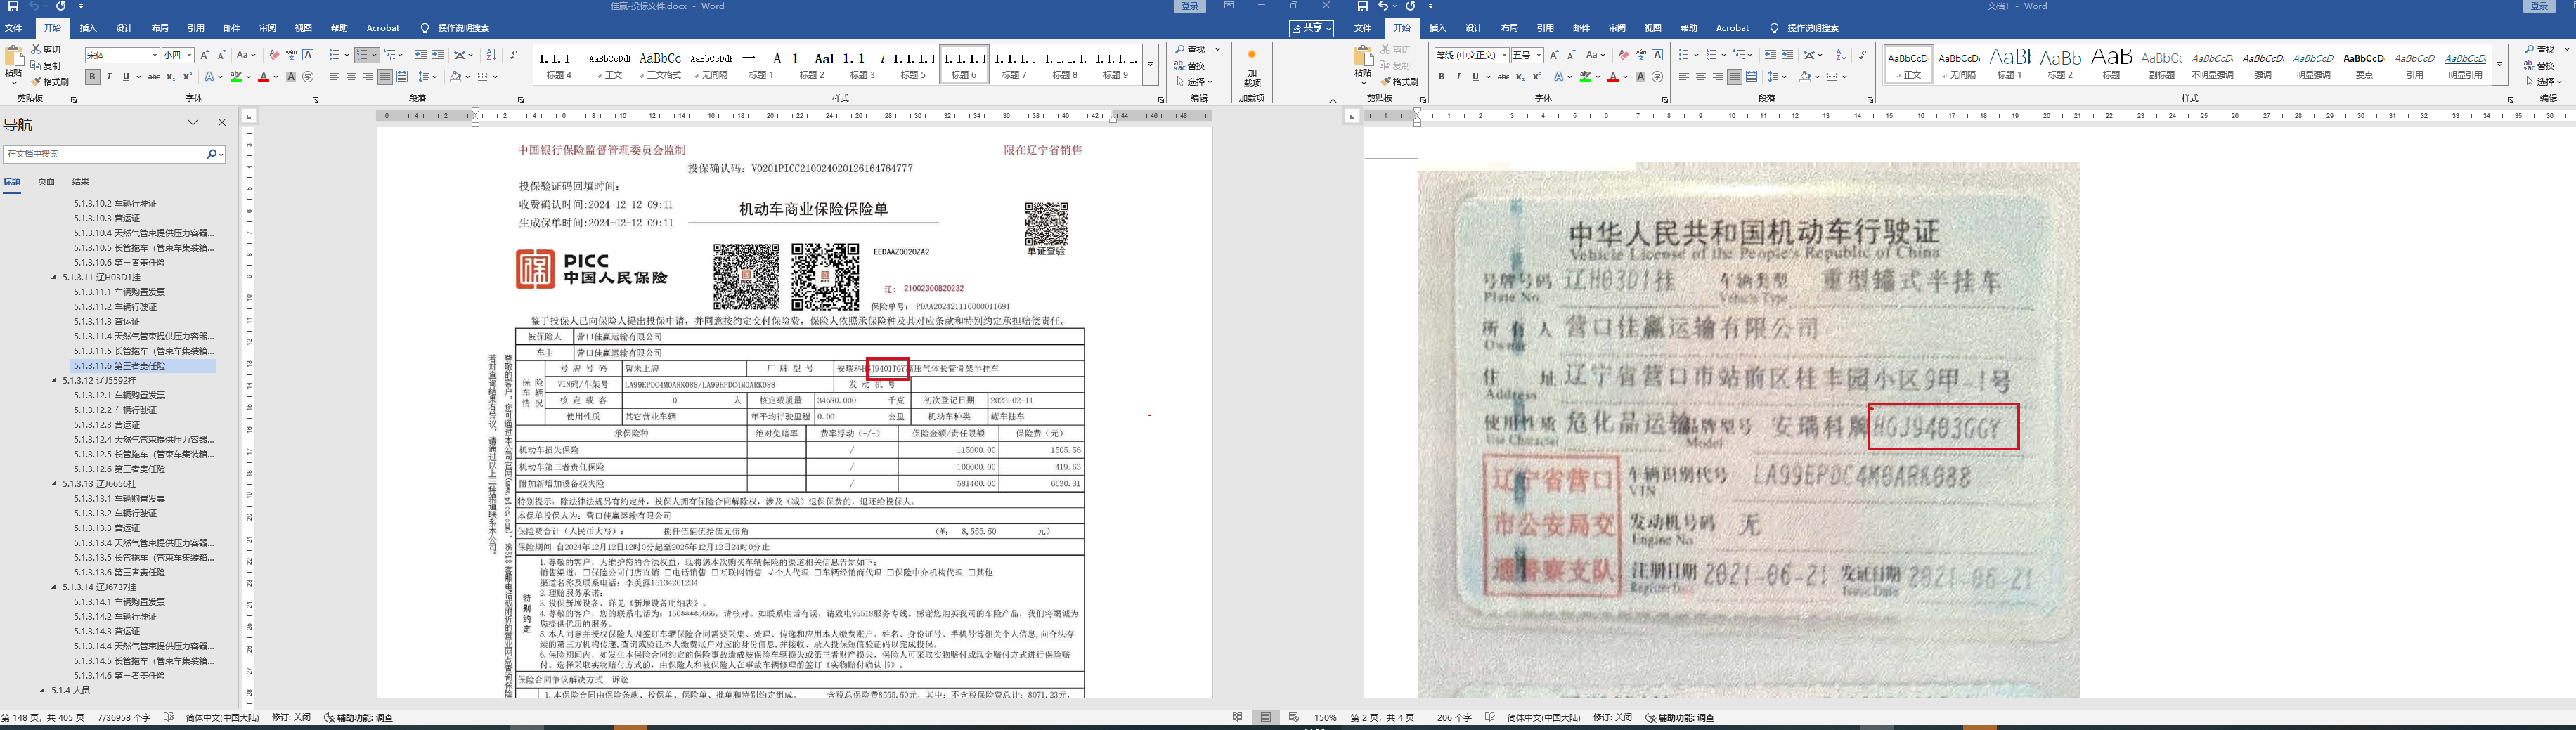Close the navigation (导航) pane
The width and height of the screenshot is (2576, 730).
point(222,123)
